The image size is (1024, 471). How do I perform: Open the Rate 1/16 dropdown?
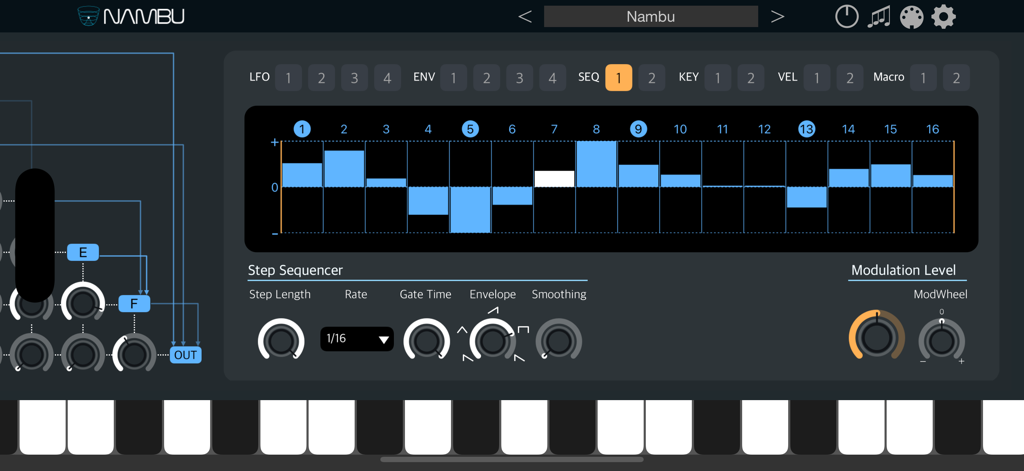pos(357,339)
